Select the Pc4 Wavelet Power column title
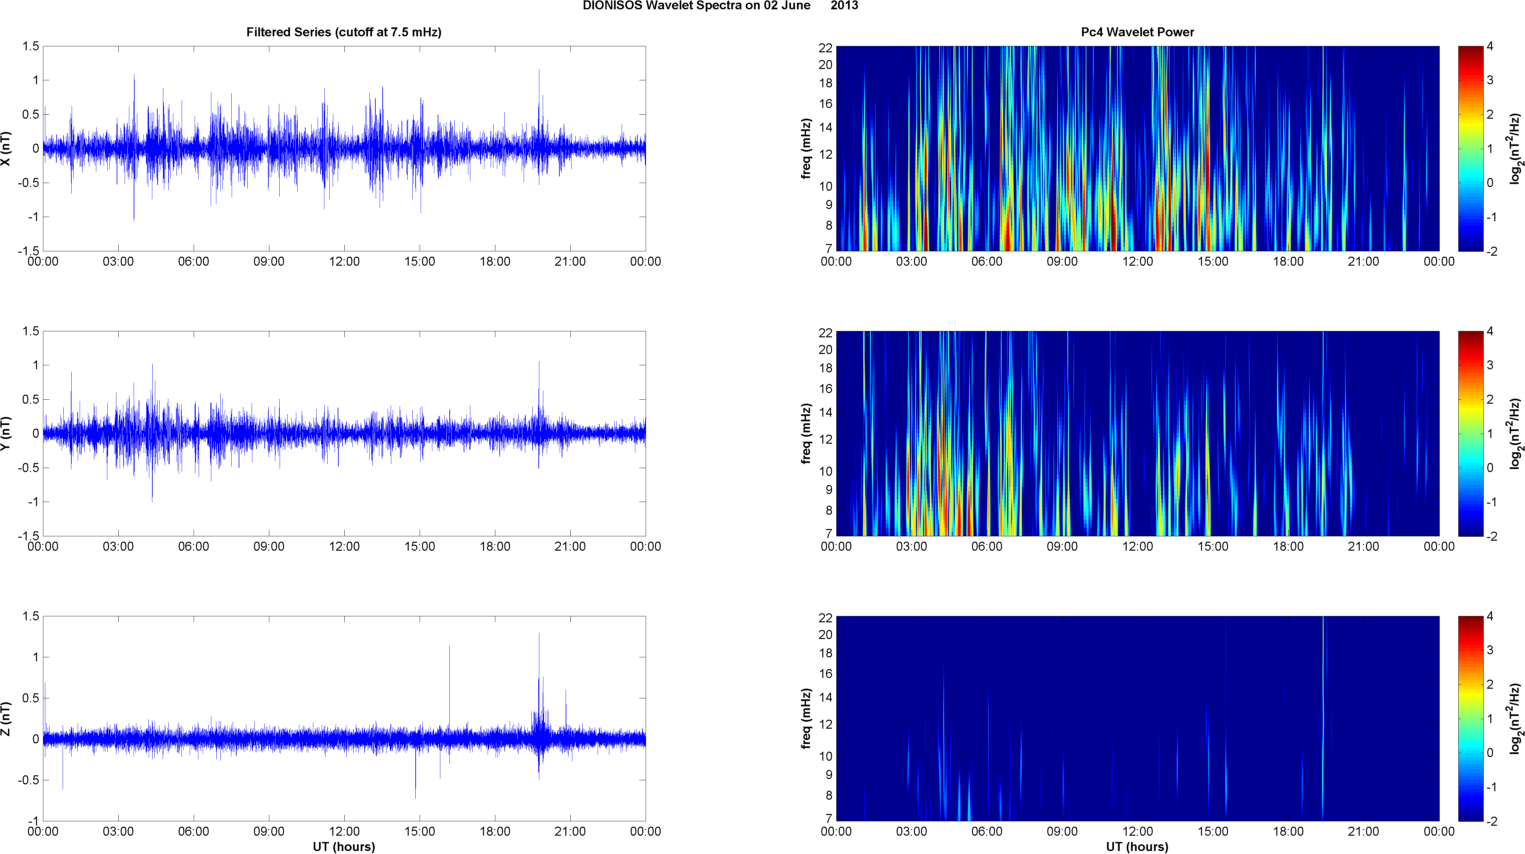The width and height of the screenshot is (1525, 854). point(1137,32)
